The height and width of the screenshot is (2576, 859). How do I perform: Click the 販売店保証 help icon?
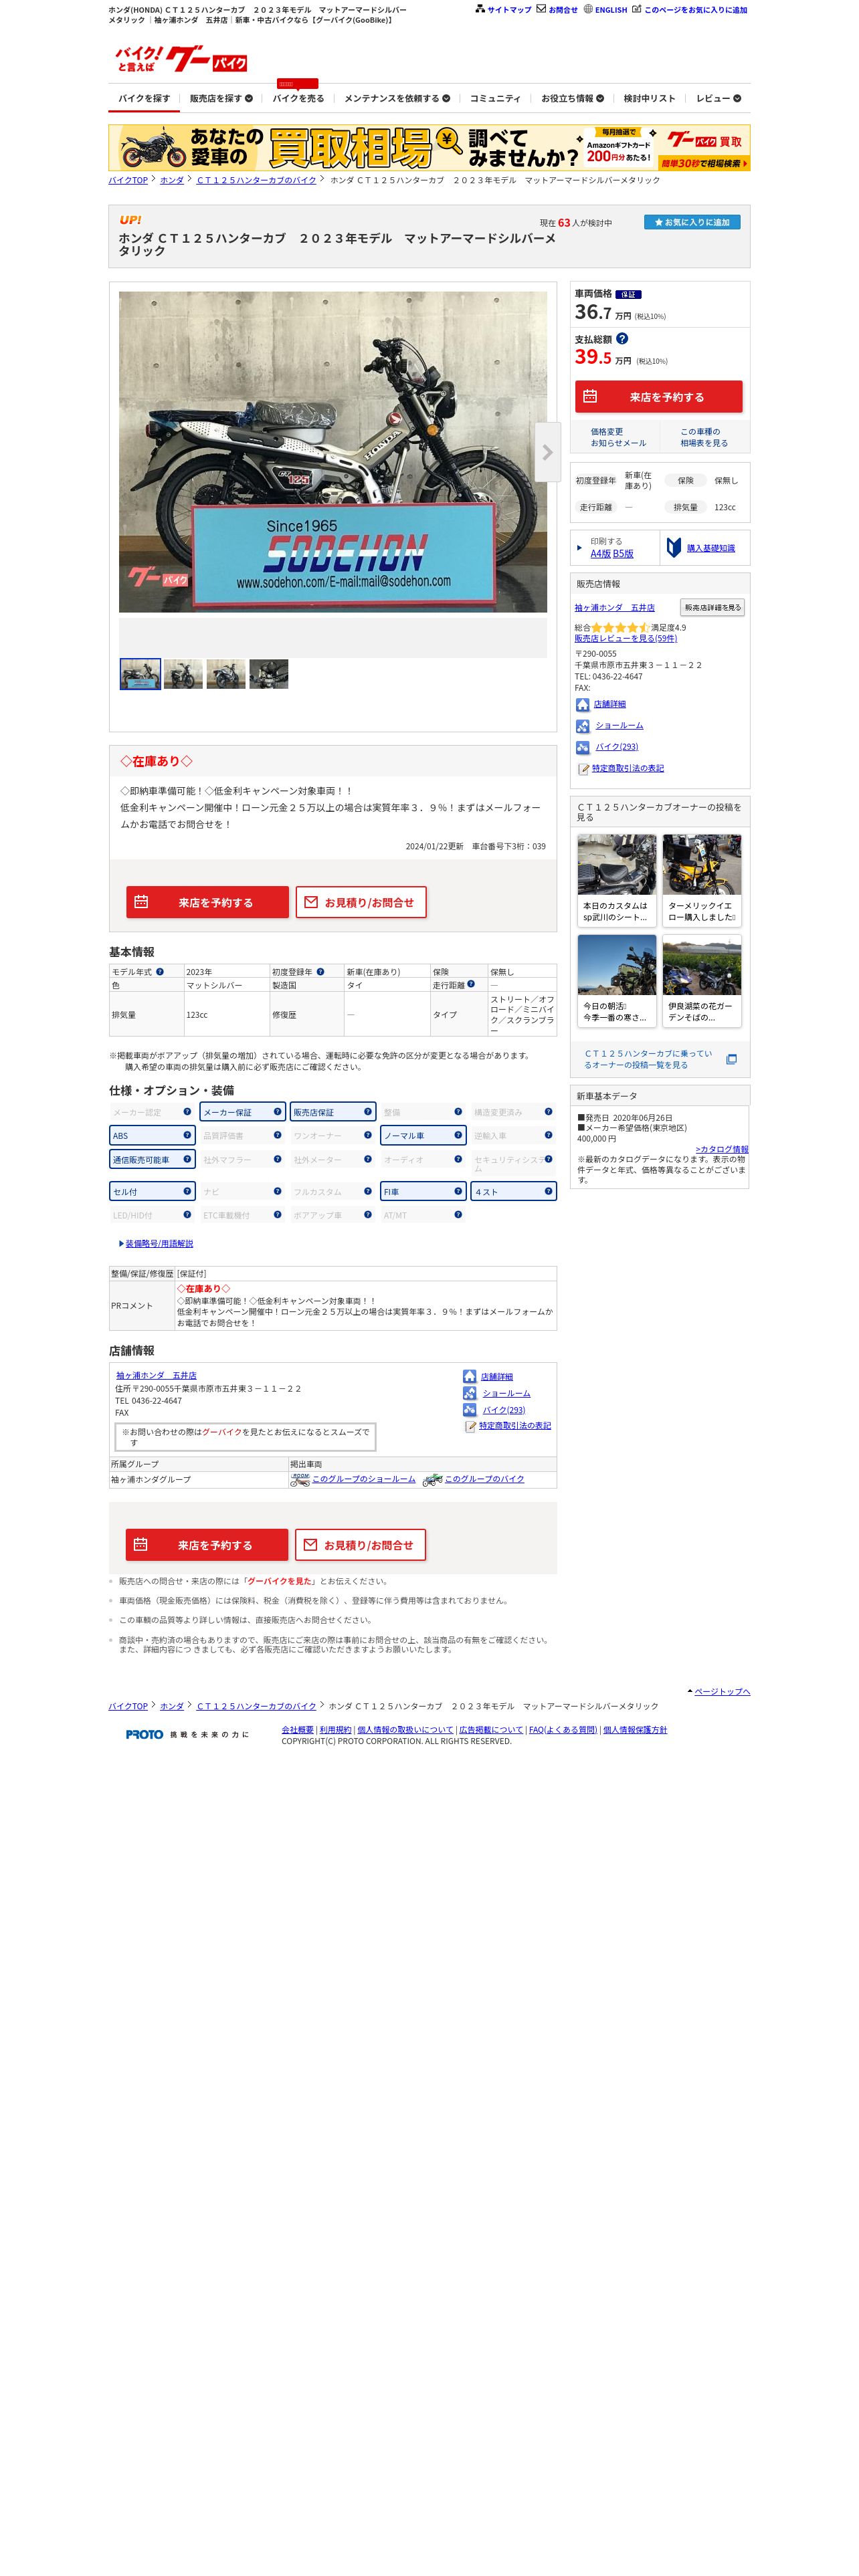pos(367,1112)
